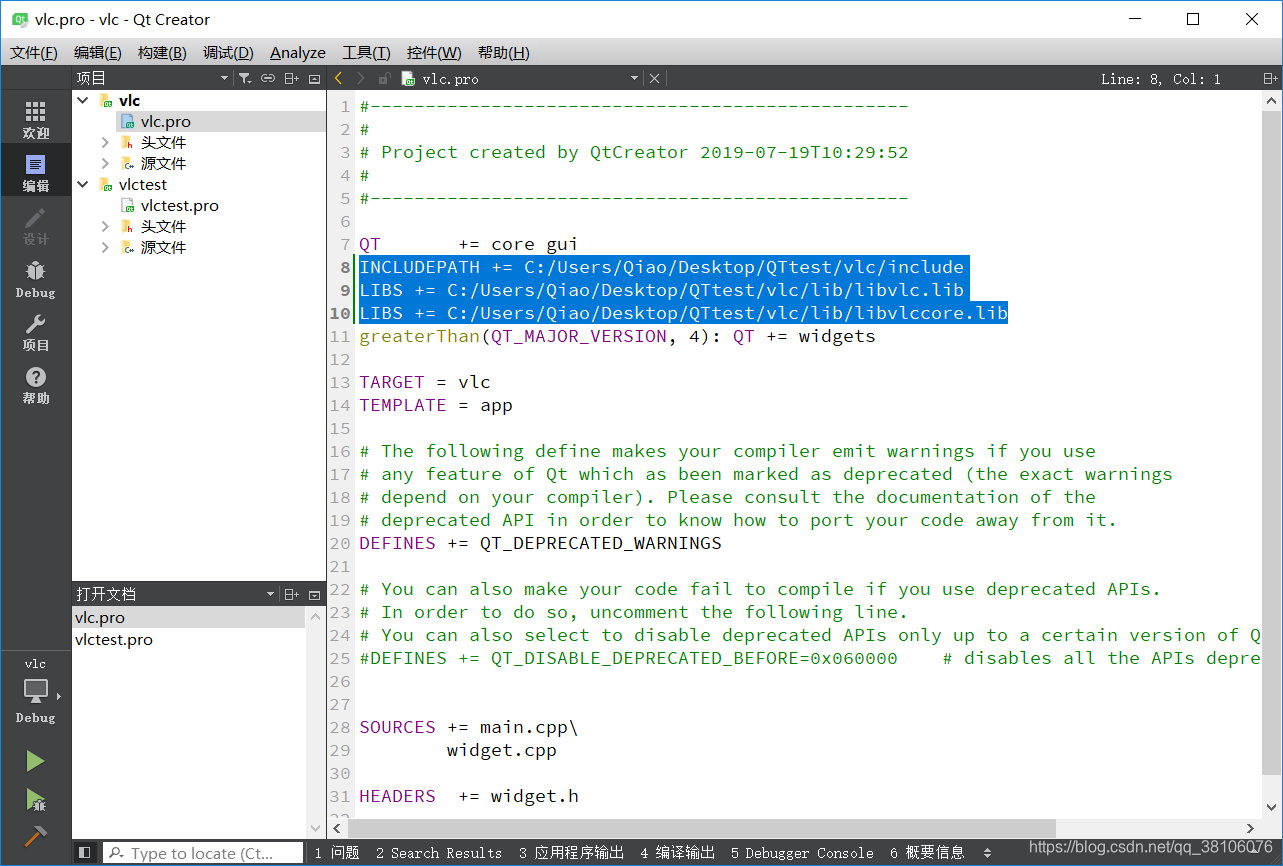Open the 构建(B) menu
Screen dimensions: 1283x866
162,53
